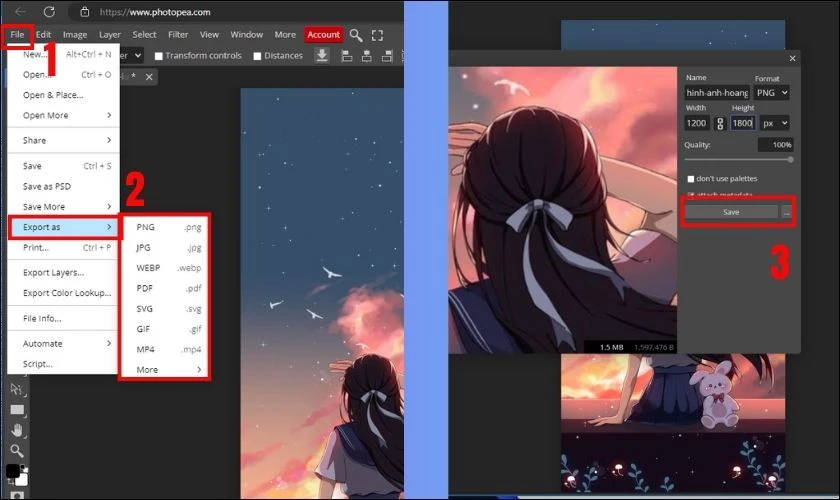Expand the Automate submenu
Image resolution: width=840 pixels, height=500 pixels.
tap(63, 344)
